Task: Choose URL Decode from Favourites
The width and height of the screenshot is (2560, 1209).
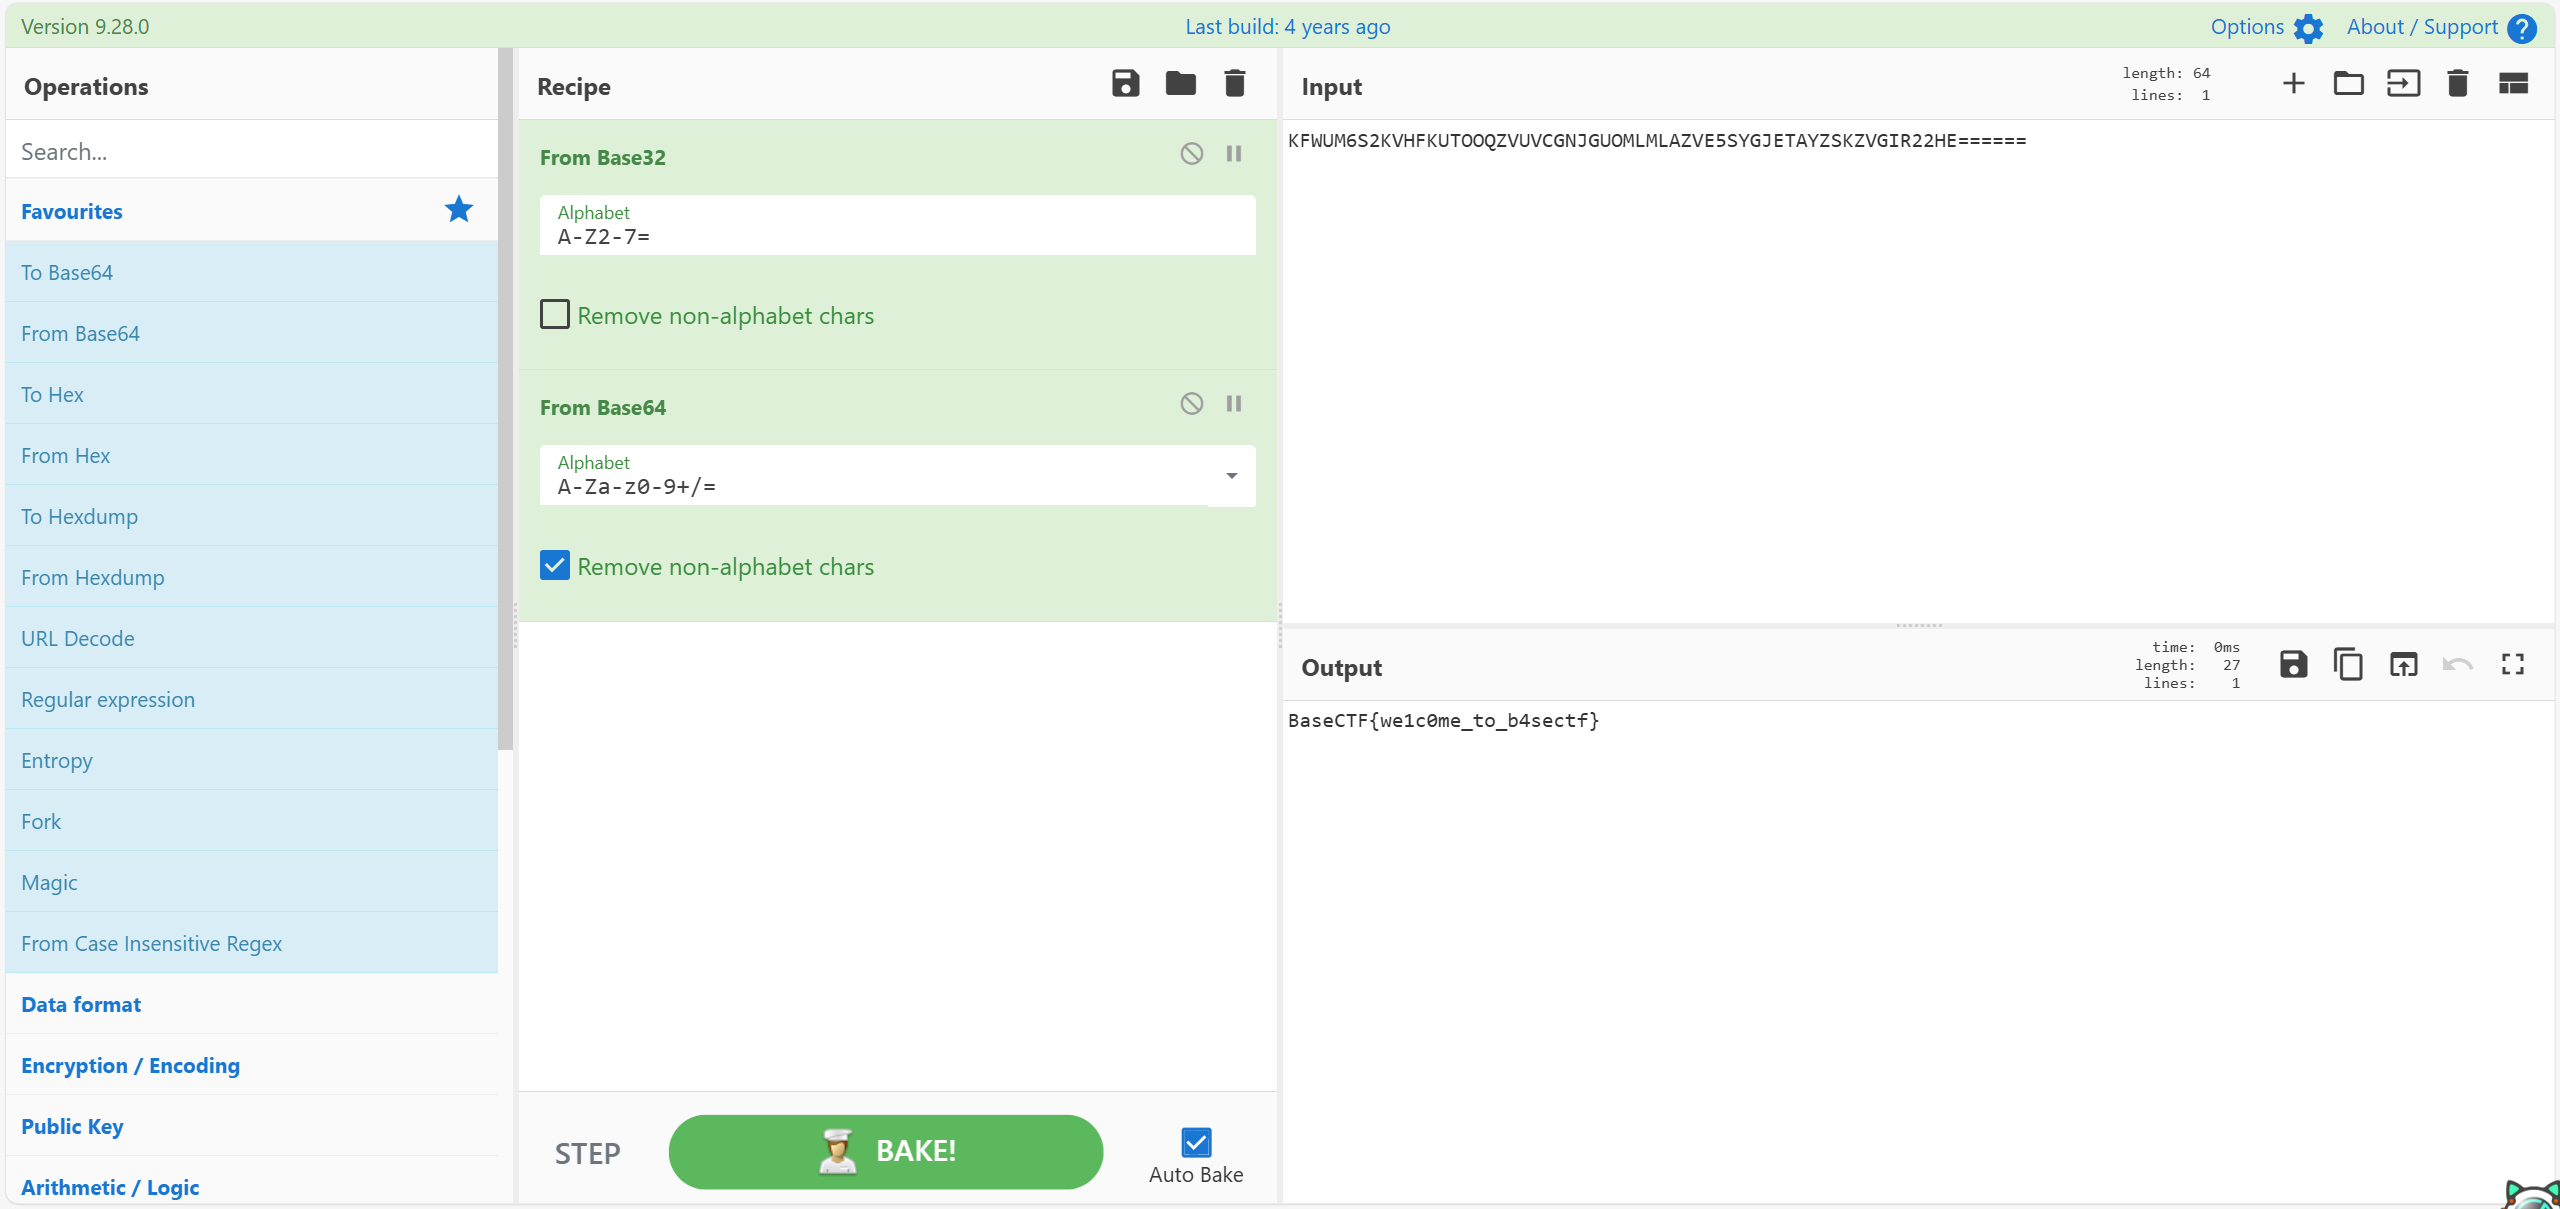Action: click(x=78, y=638)
